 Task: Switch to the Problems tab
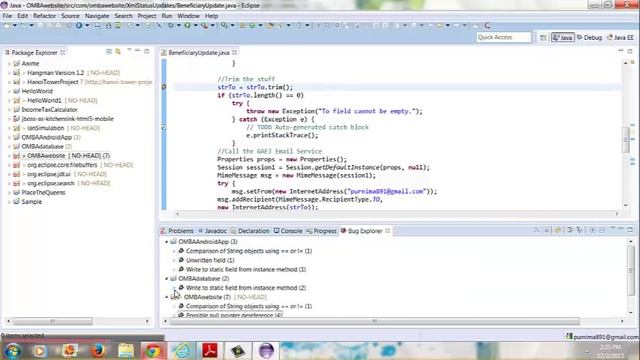pyautogui.click(x=177, y=231)
